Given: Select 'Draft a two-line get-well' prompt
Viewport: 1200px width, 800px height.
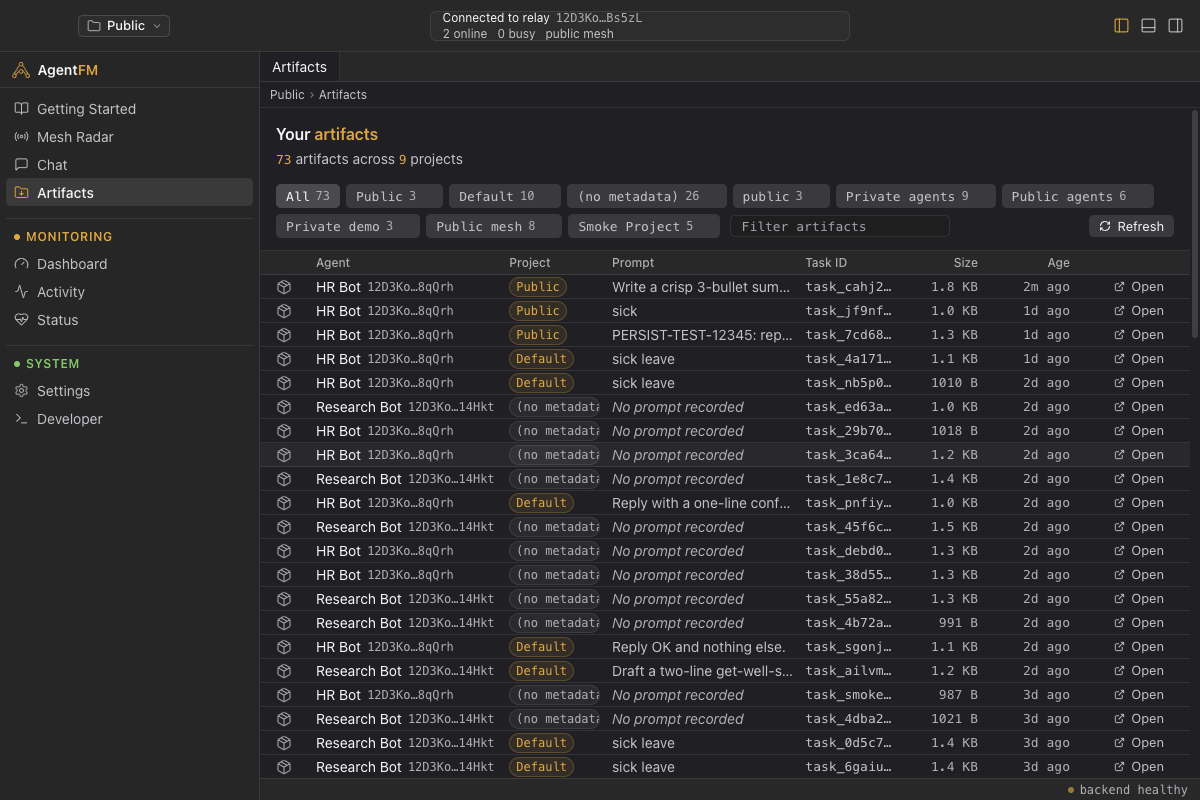Looking at the screenshot, I should [702, 671].
